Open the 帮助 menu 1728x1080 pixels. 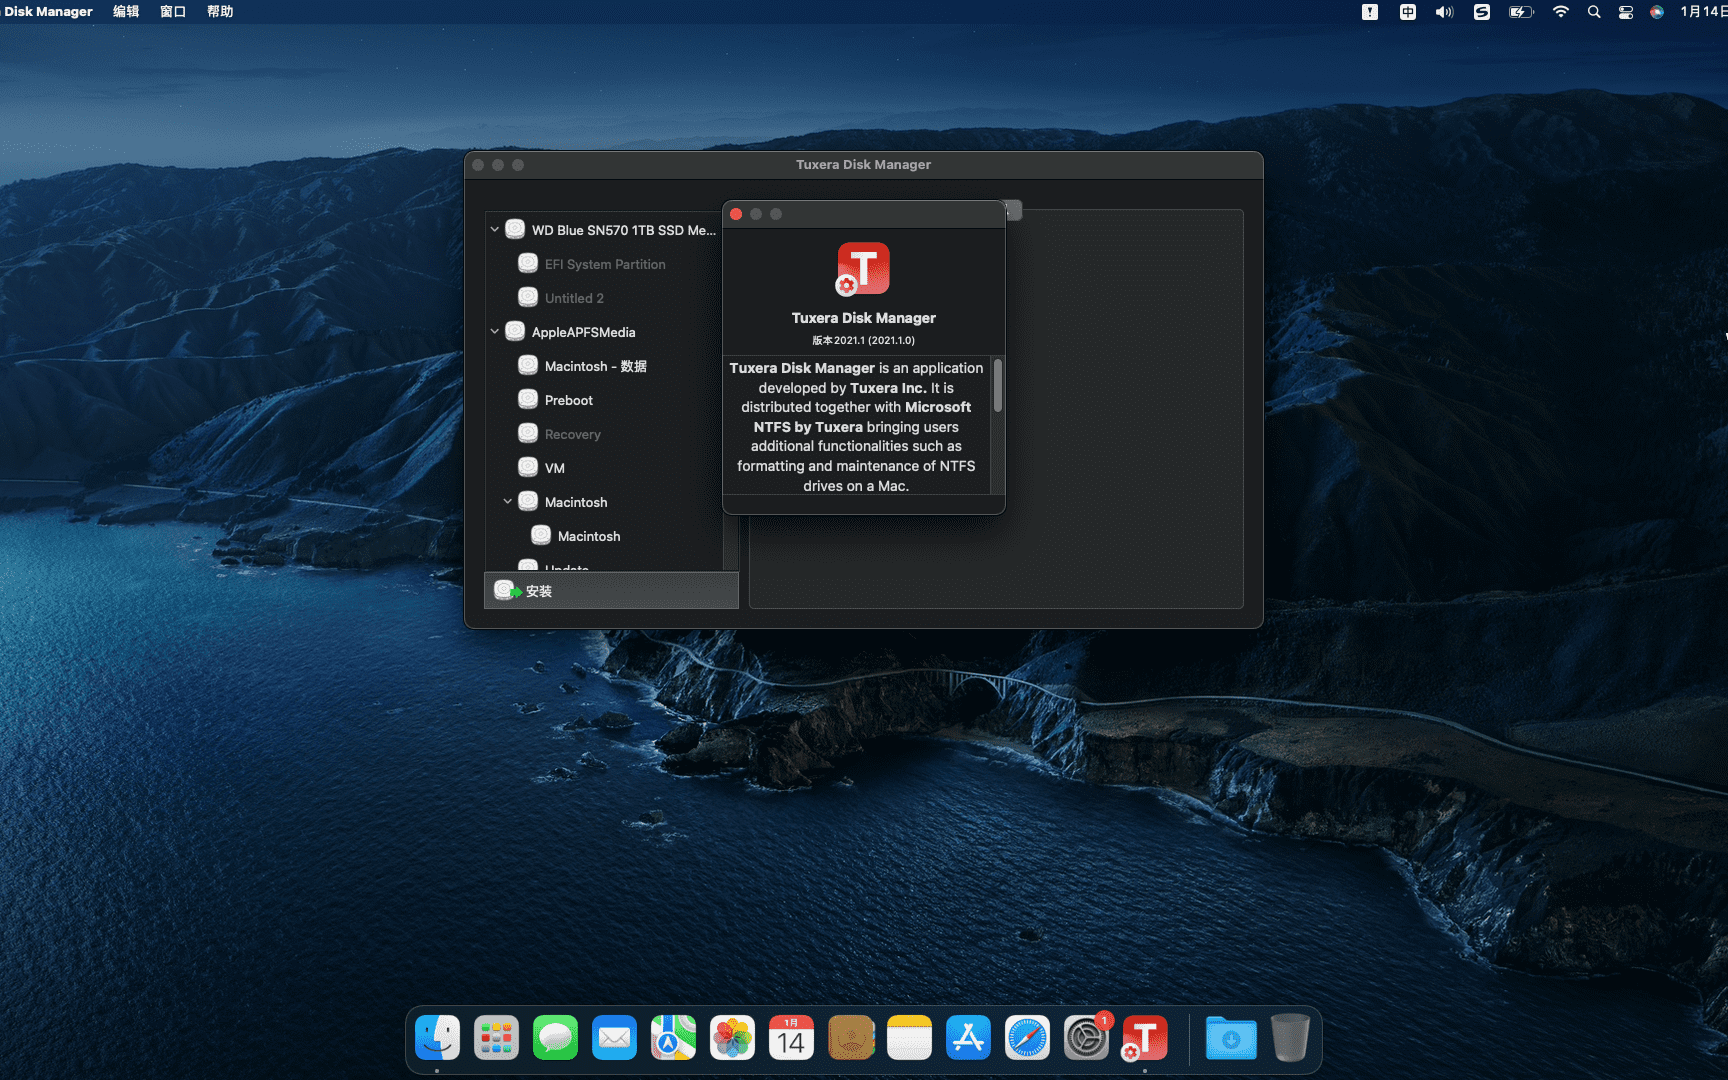click(220, 12)
